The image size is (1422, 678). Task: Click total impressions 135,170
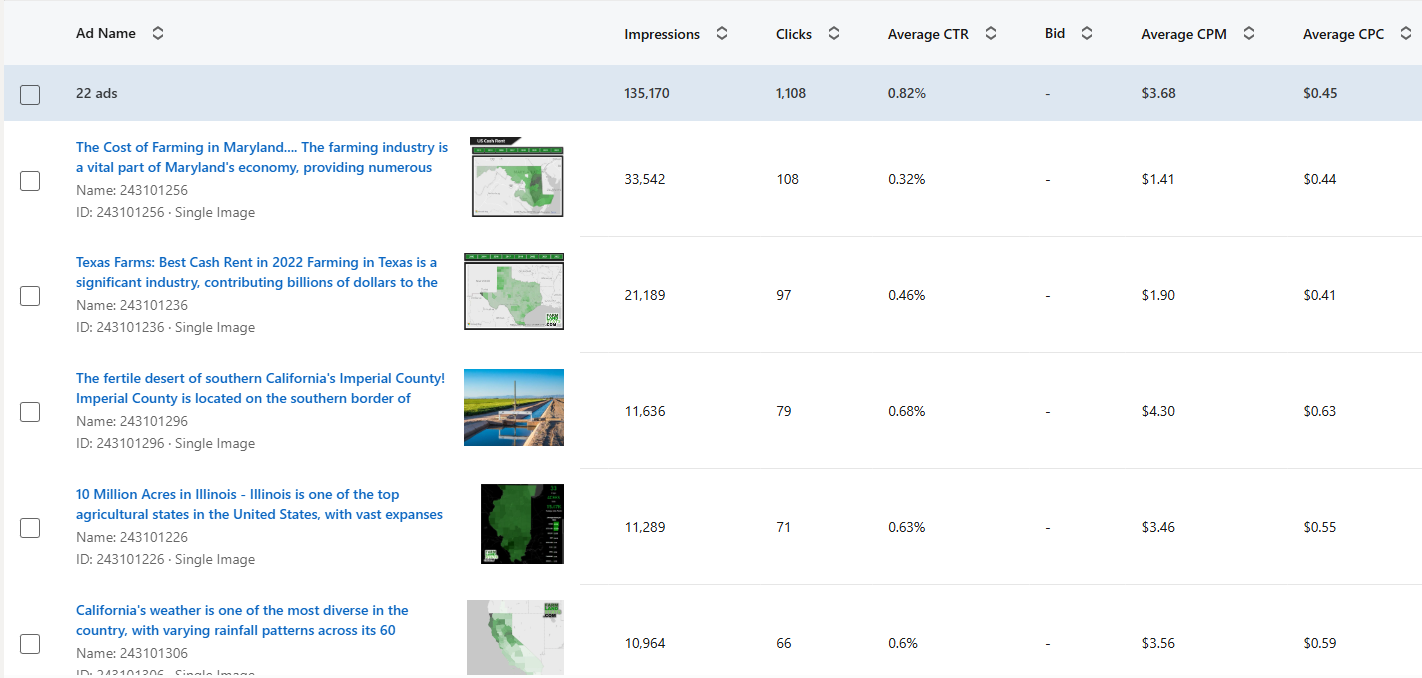click(x=647, y=93)
